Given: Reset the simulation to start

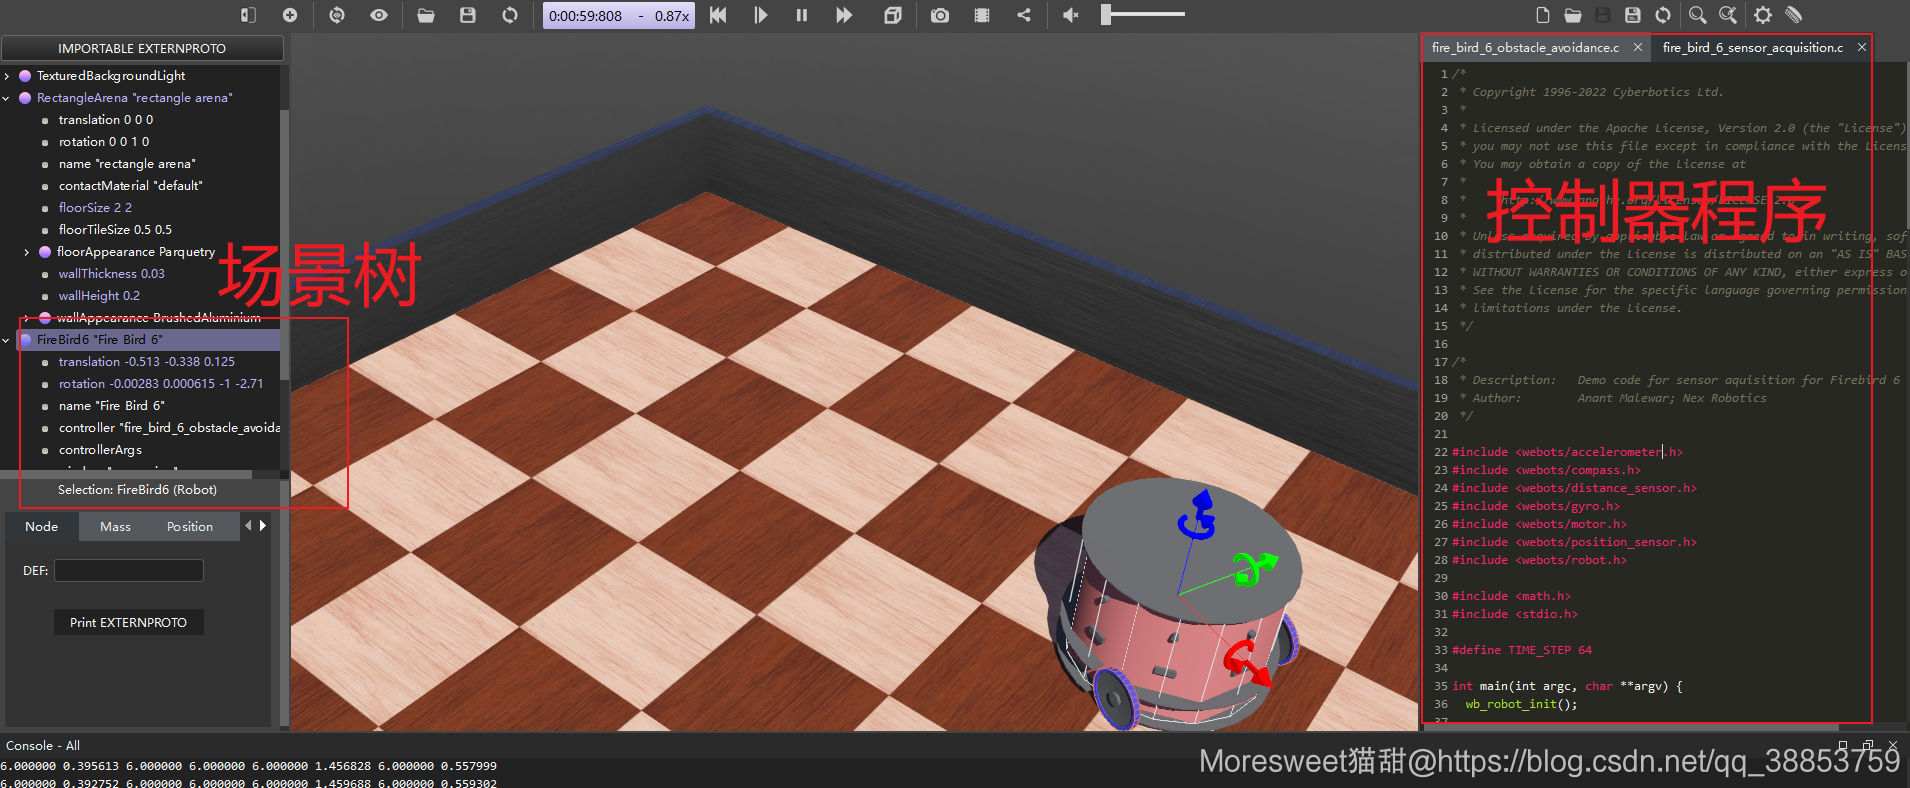Looking at the screenshot, I should tap(718, 15).
